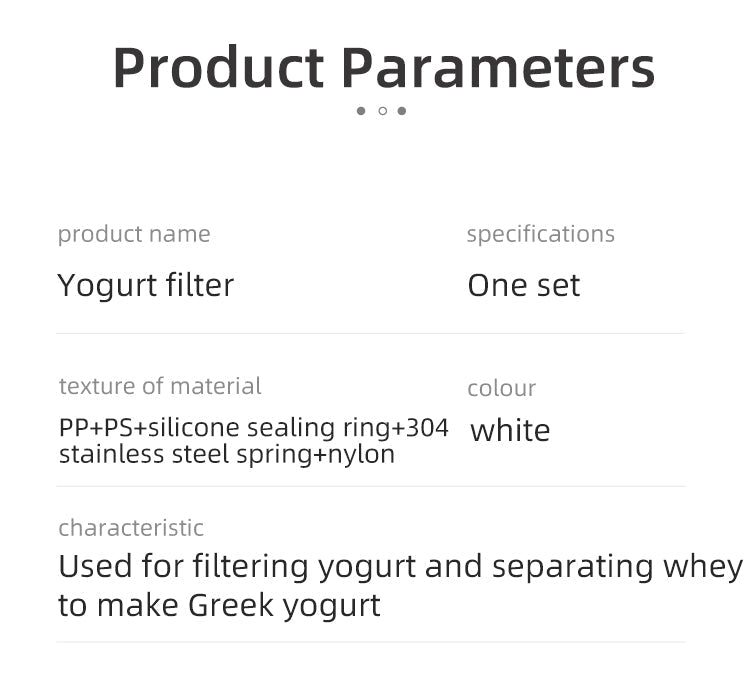Click the "product name" label
Image resolution: width=750 pixels, height=681 pixels.
[134, 234]
